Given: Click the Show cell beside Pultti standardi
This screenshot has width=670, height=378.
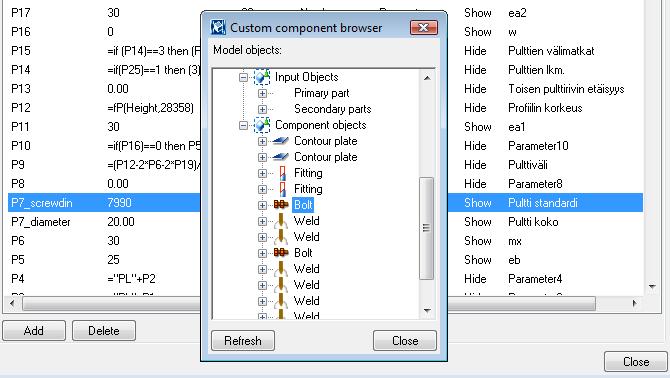Looking at the screenshot, I should (478, 203).
